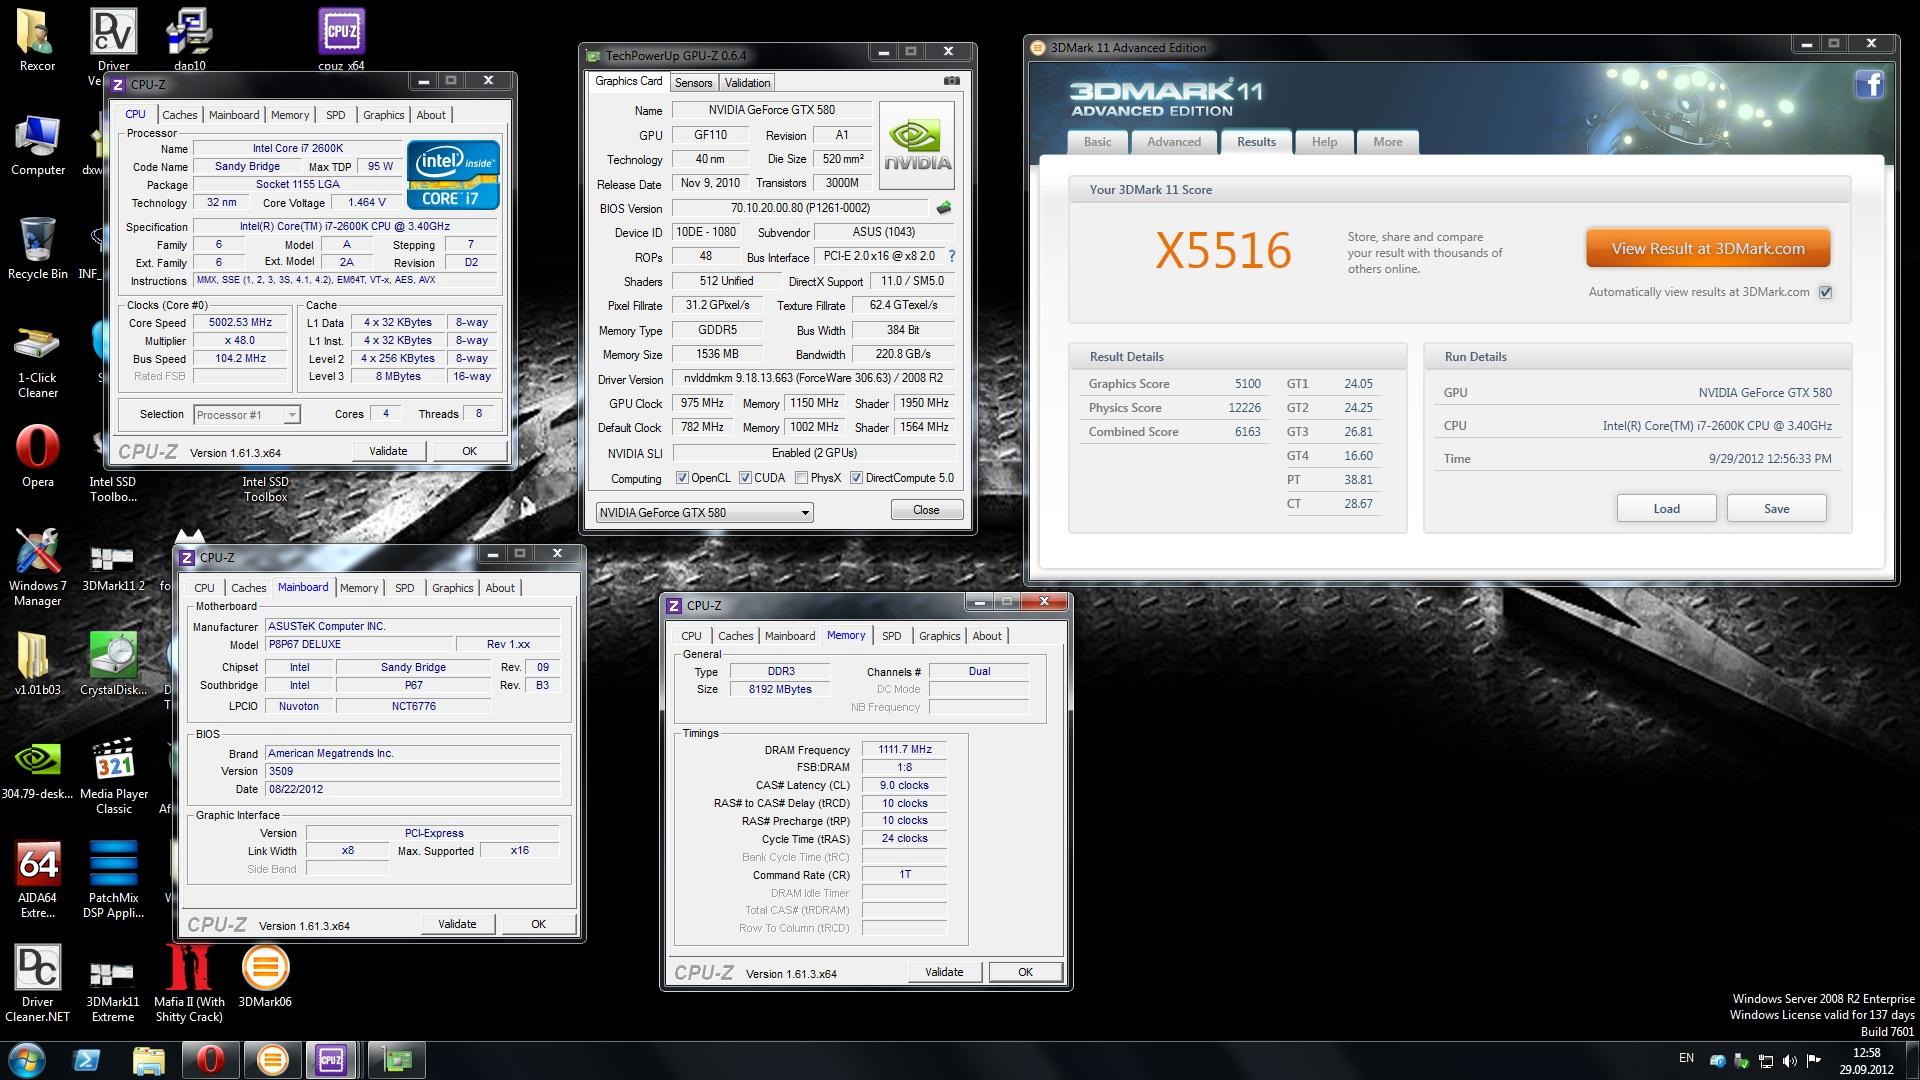The image size is (1920, 1080).
Task: Click the CPU-Z taskbar button
Action: click(331, 1059)
